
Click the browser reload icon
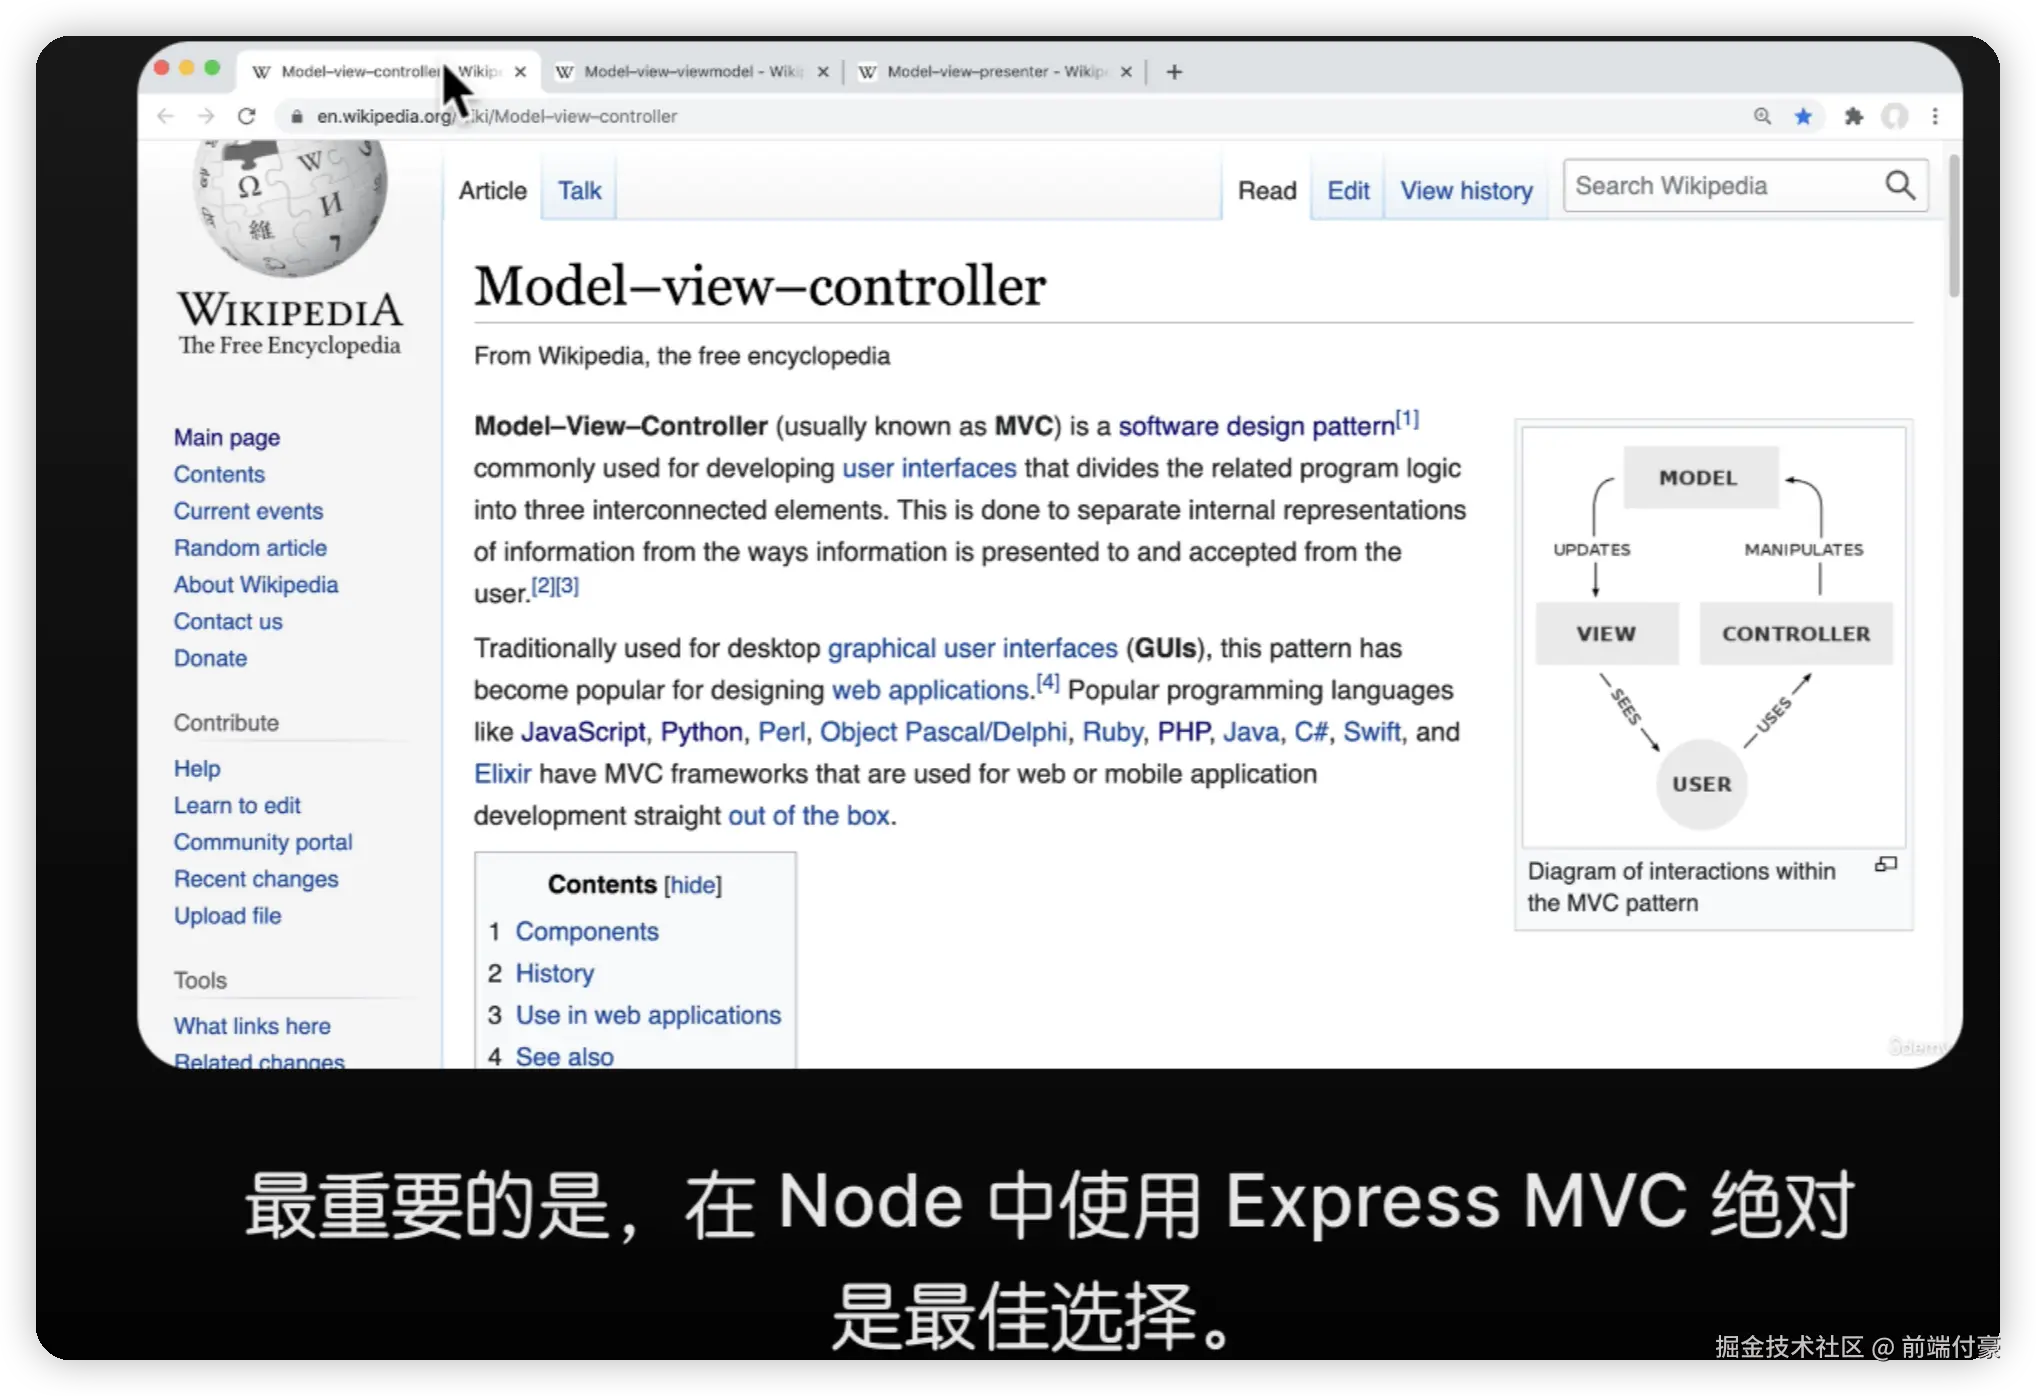tap(247, 116)
